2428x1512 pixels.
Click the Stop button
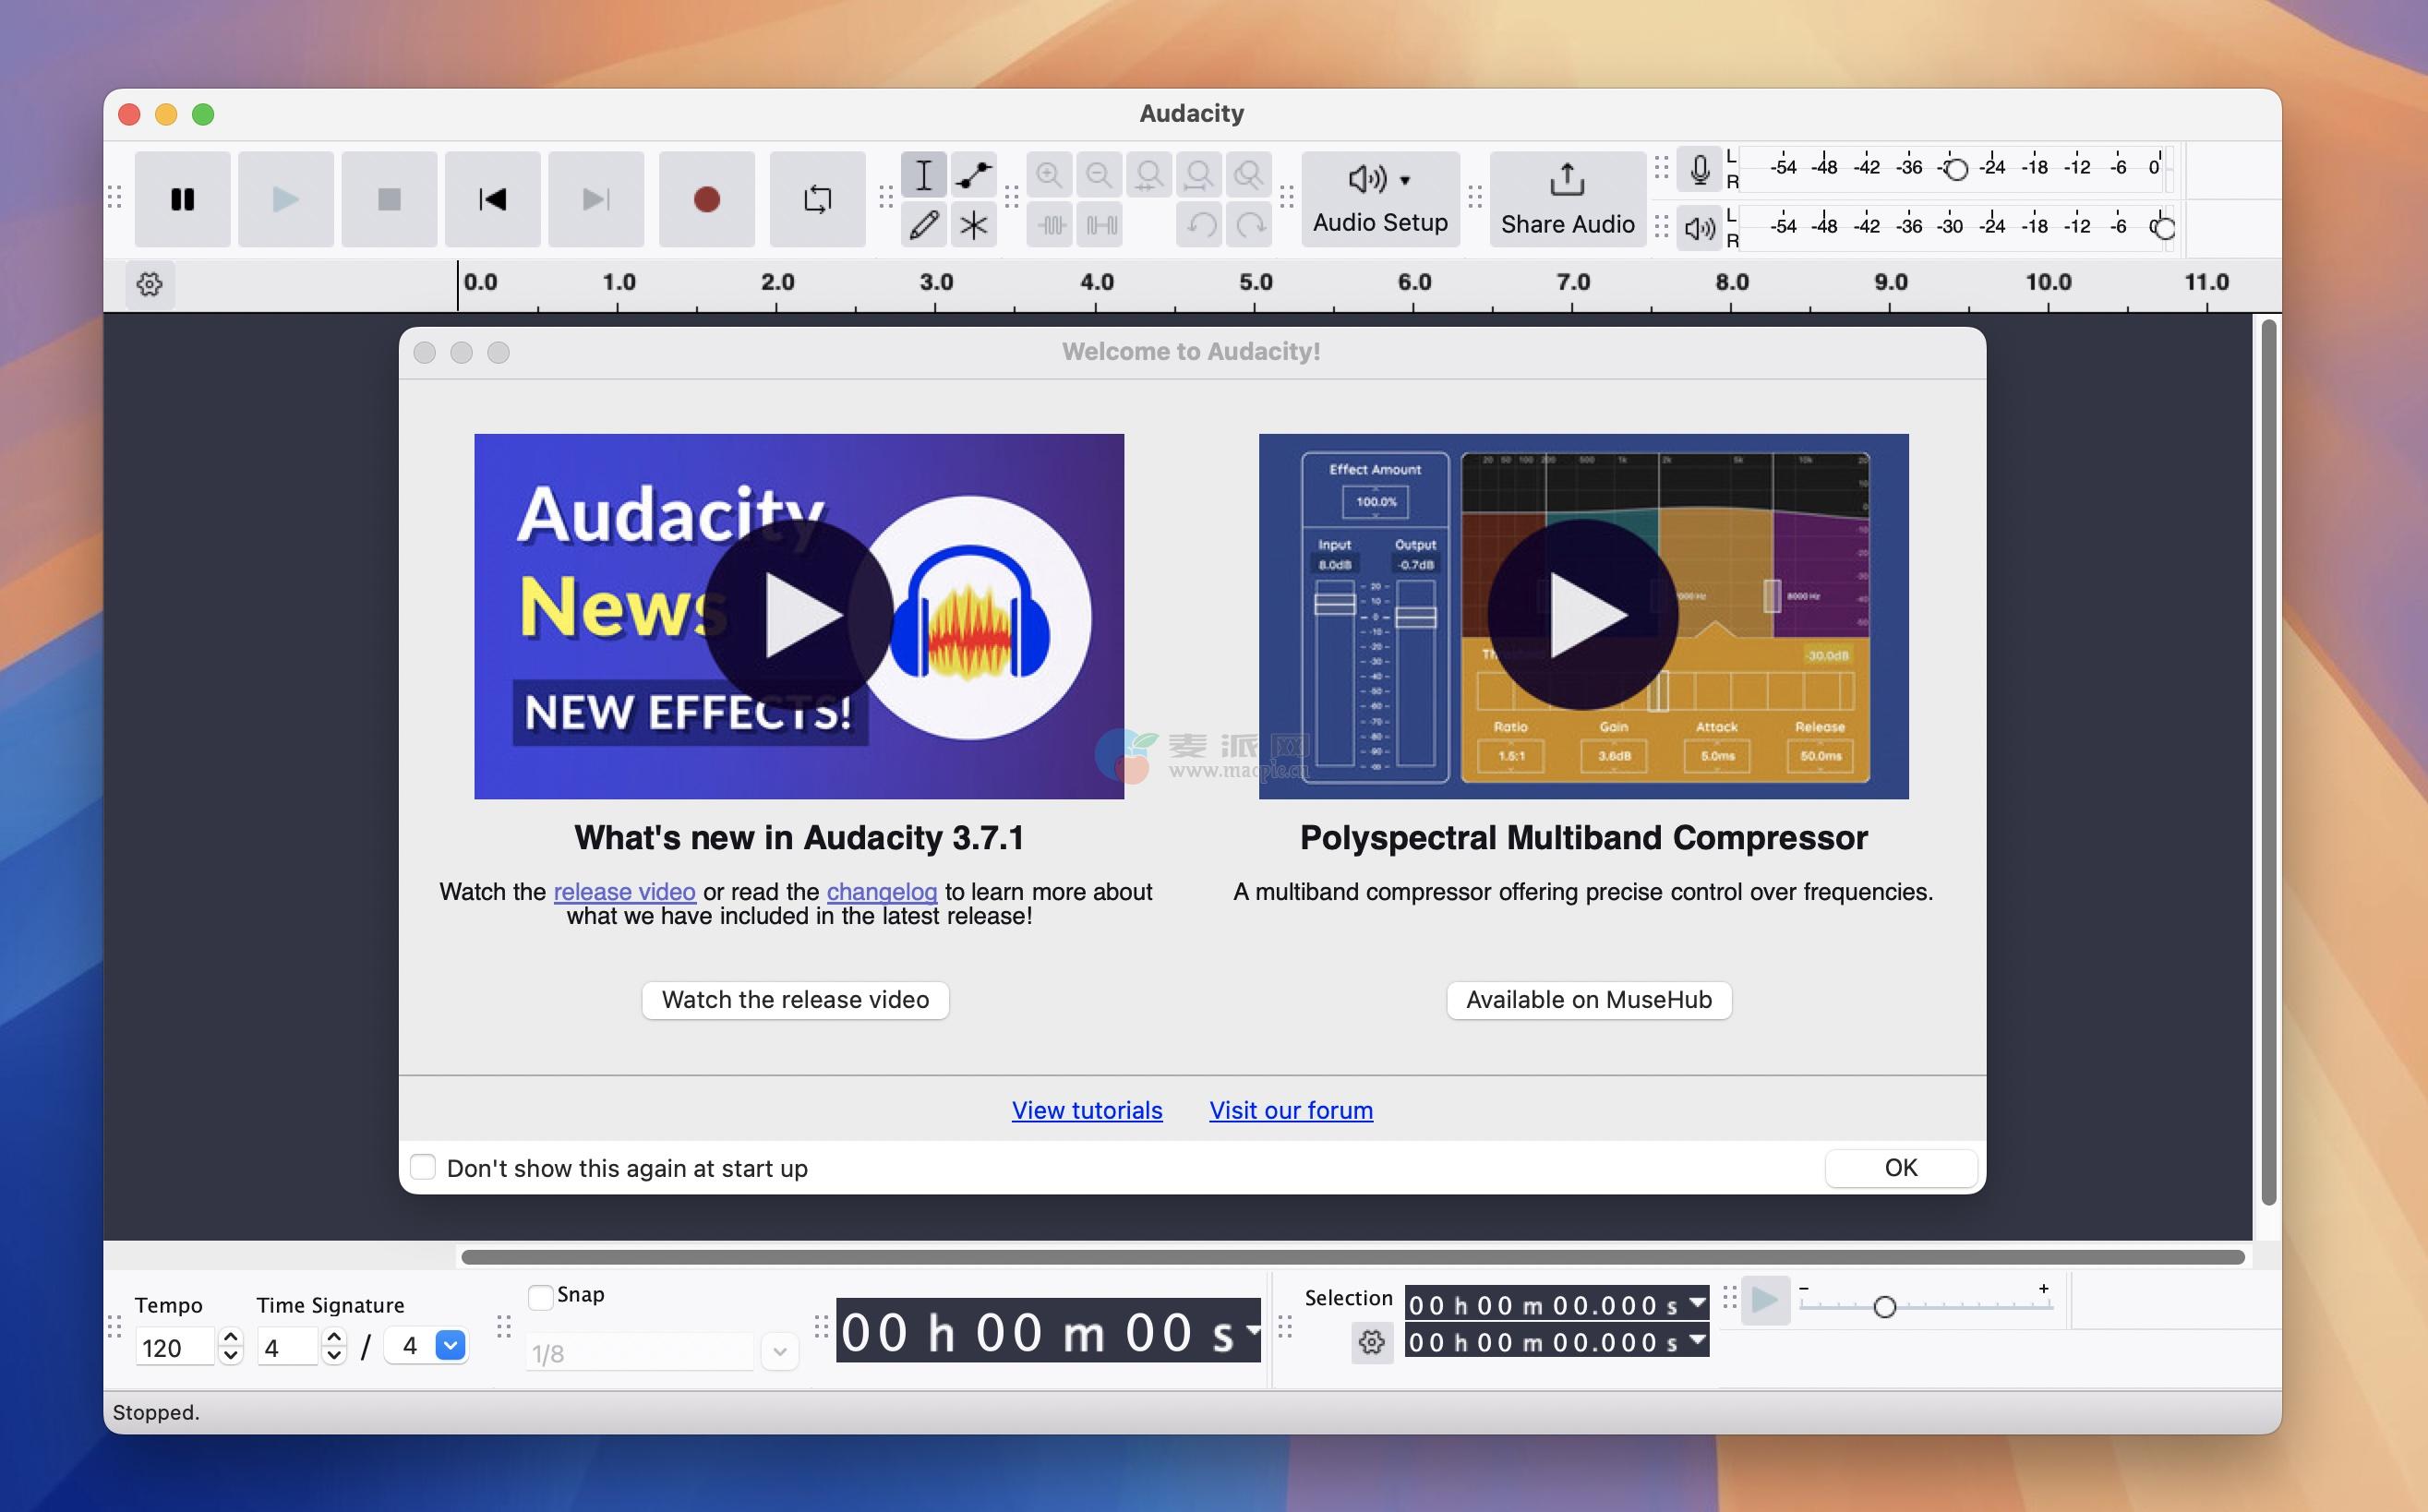point(389,199)
